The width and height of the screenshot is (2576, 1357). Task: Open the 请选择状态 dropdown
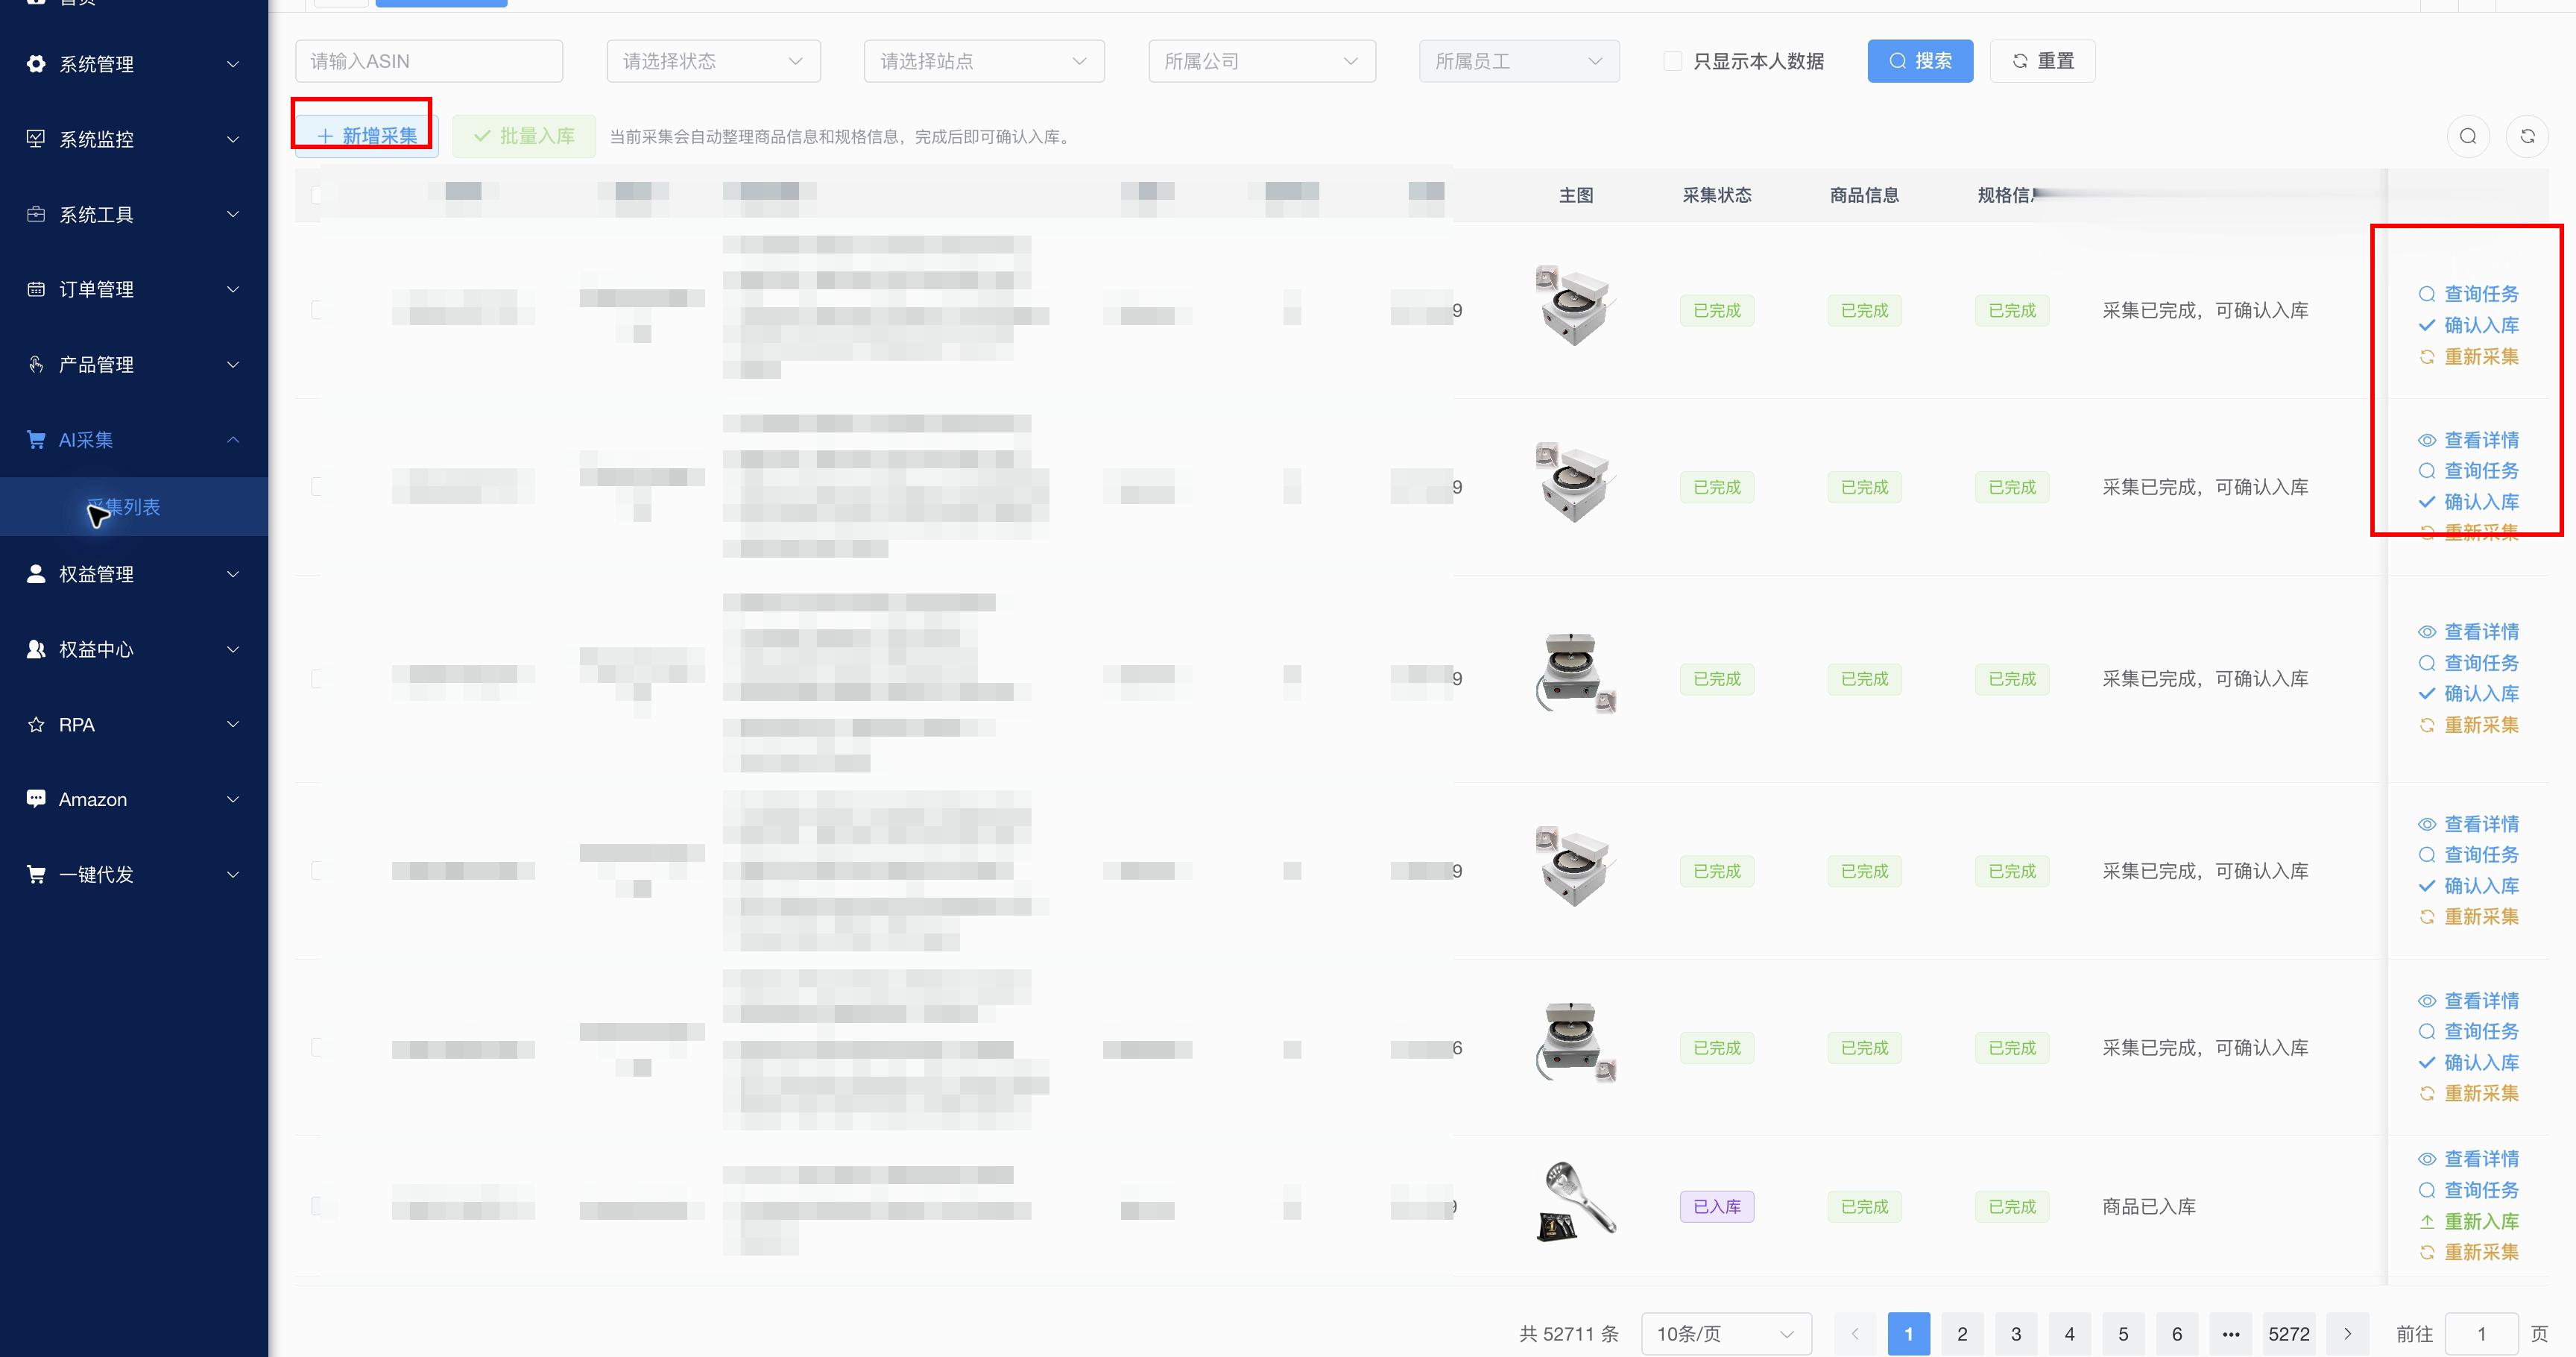pyautogui.click(x=713, y=61)
